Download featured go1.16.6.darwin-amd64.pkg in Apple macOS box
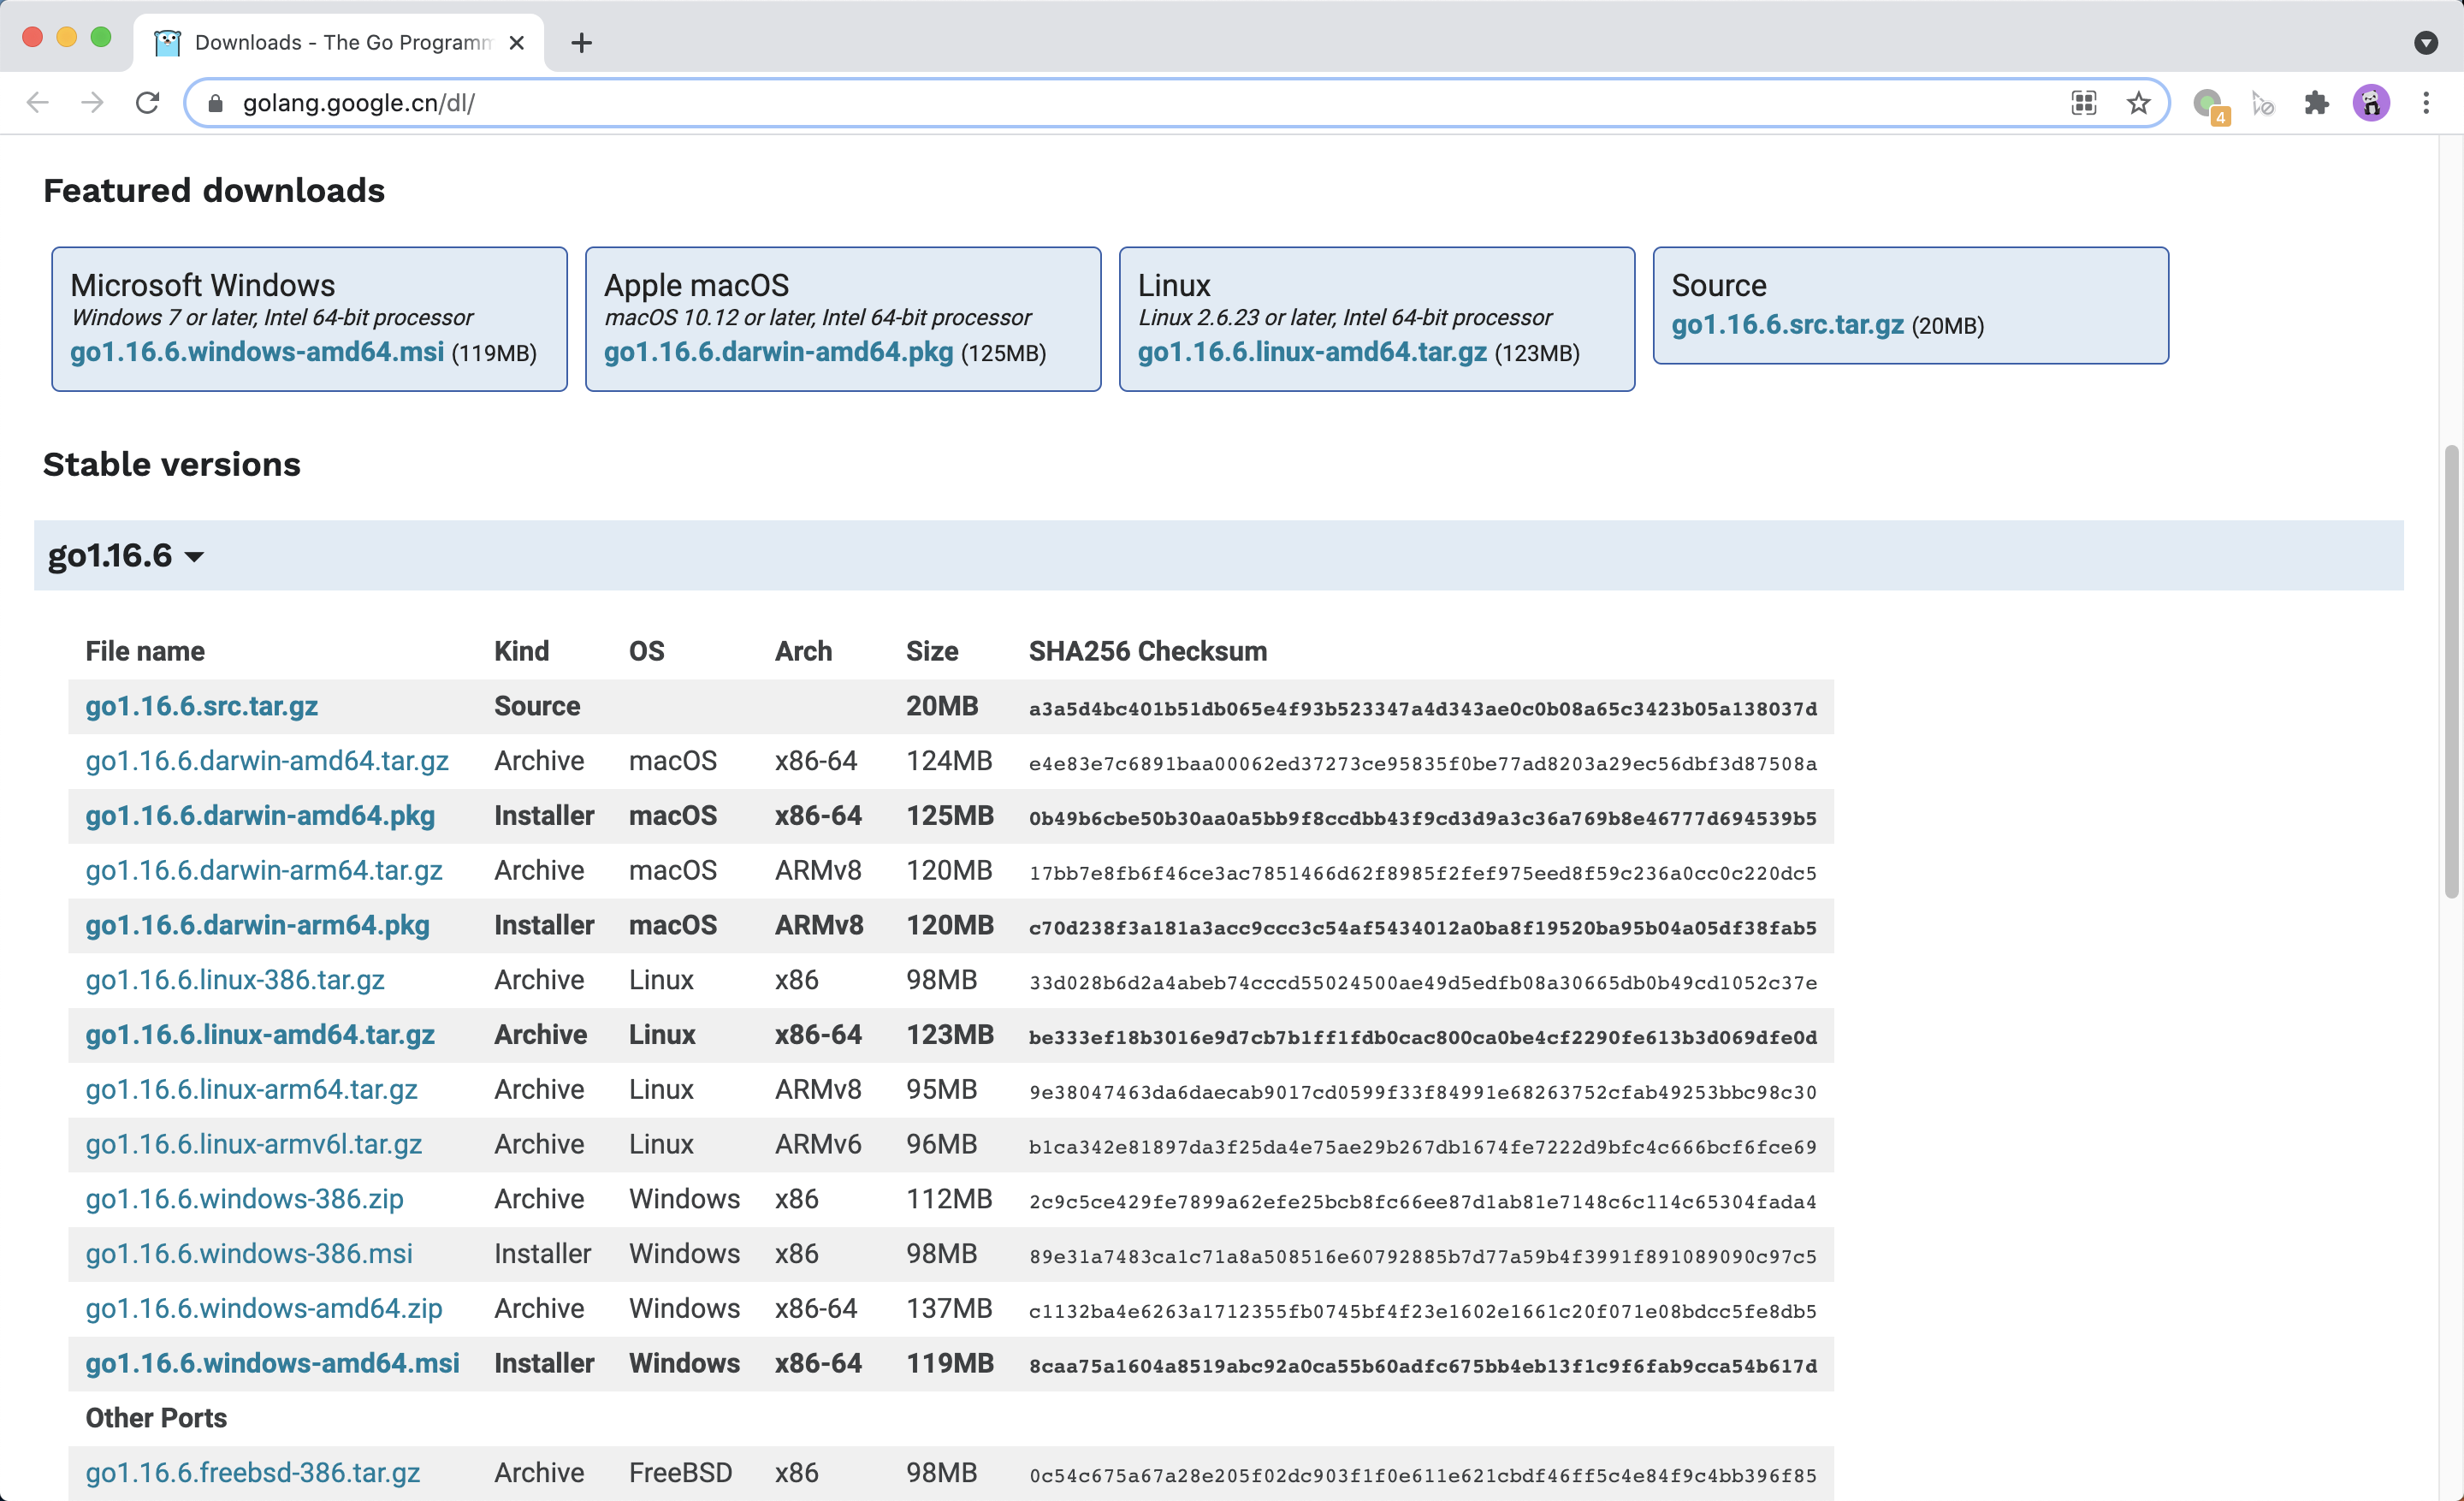This screenshot has height=1501, width=2464. [x=778, y=352]
